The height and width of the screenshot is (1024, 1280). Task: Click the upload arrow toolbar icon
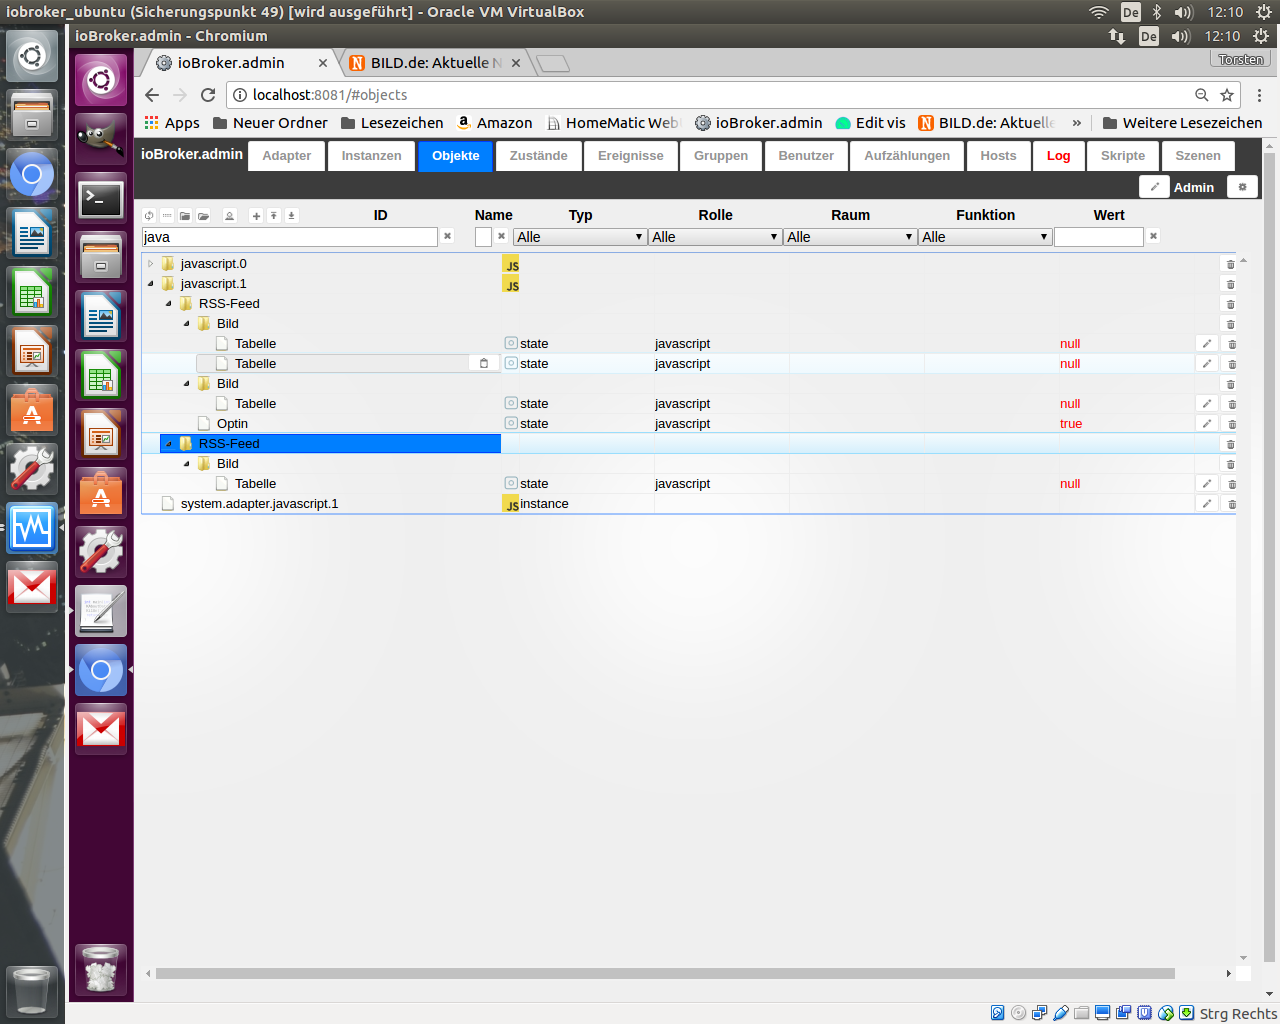pyautogui.click(x=274, y=216)
